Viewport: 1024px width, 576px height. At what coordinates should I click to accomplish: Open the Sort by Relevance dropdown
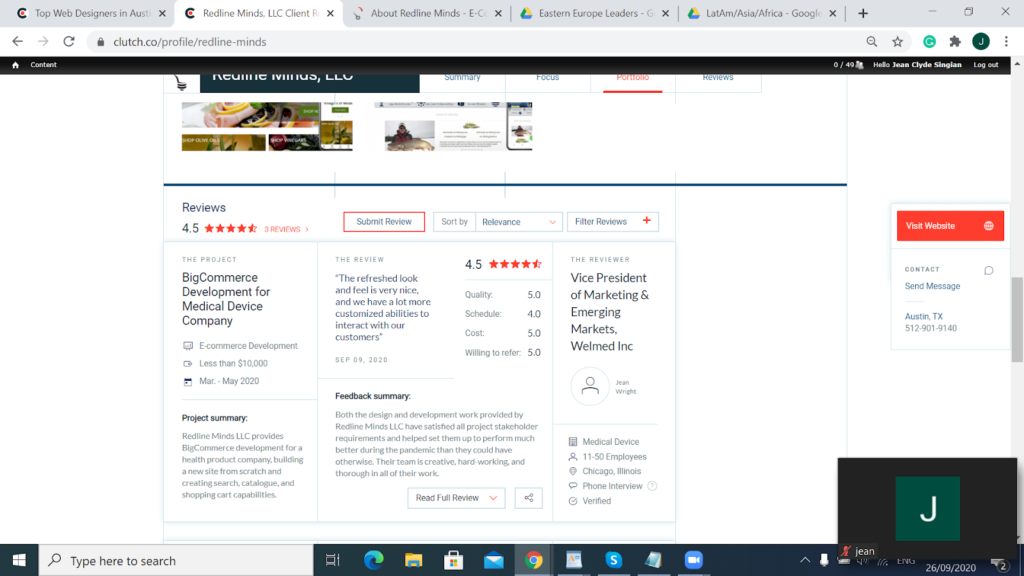pyautogui.click(x=519, y=222)
